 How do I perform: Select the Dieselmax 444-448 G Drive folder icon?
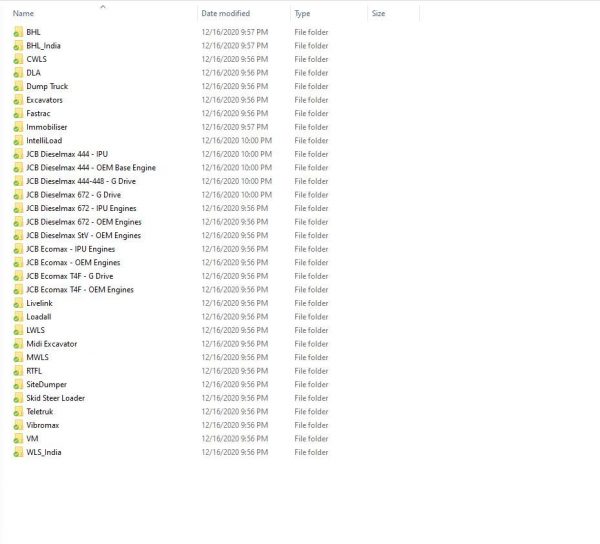tap(18, 181)
